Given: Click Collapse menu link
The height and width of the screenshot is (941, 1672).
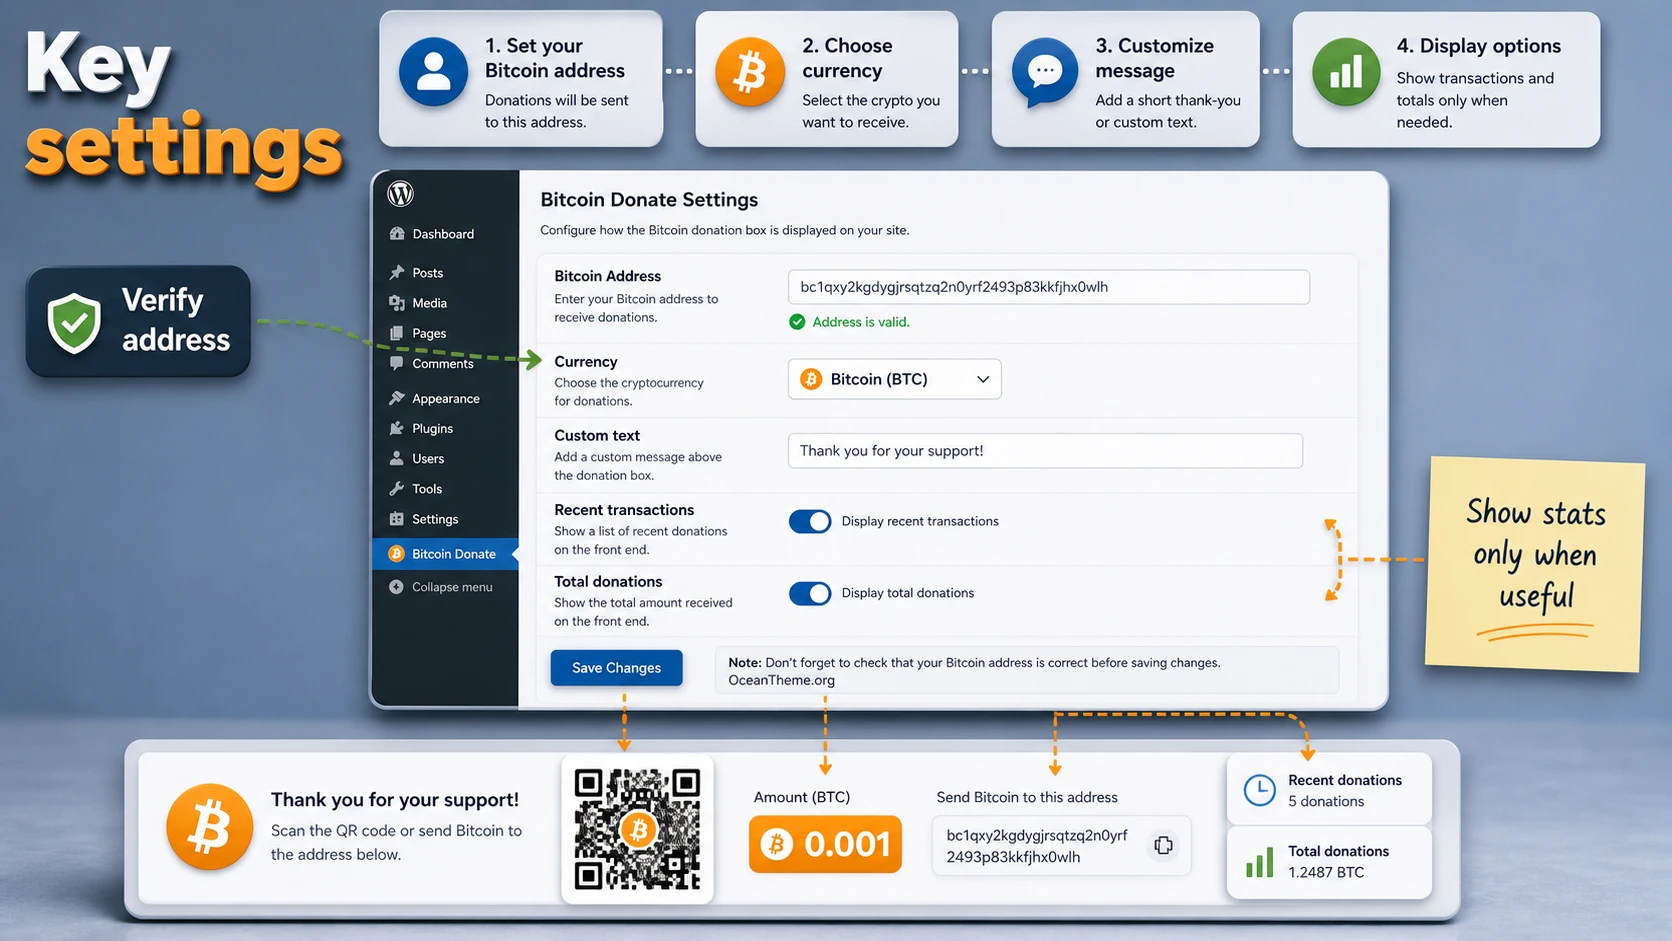Looking at the screenshot, I should tap(452, 587).
